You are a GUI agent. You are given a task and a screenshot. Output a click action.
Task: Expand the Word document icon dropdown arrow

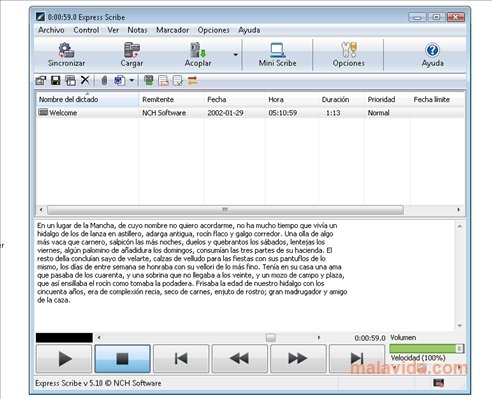[x=132, y=80]
